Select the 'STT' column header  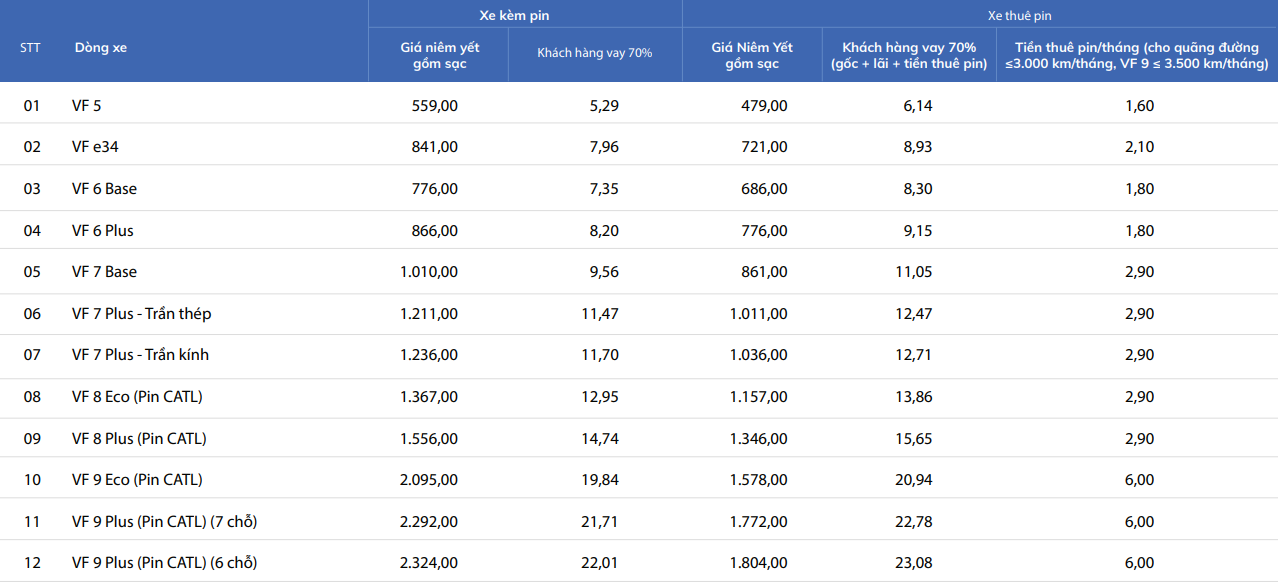click(x=31, y=47)
